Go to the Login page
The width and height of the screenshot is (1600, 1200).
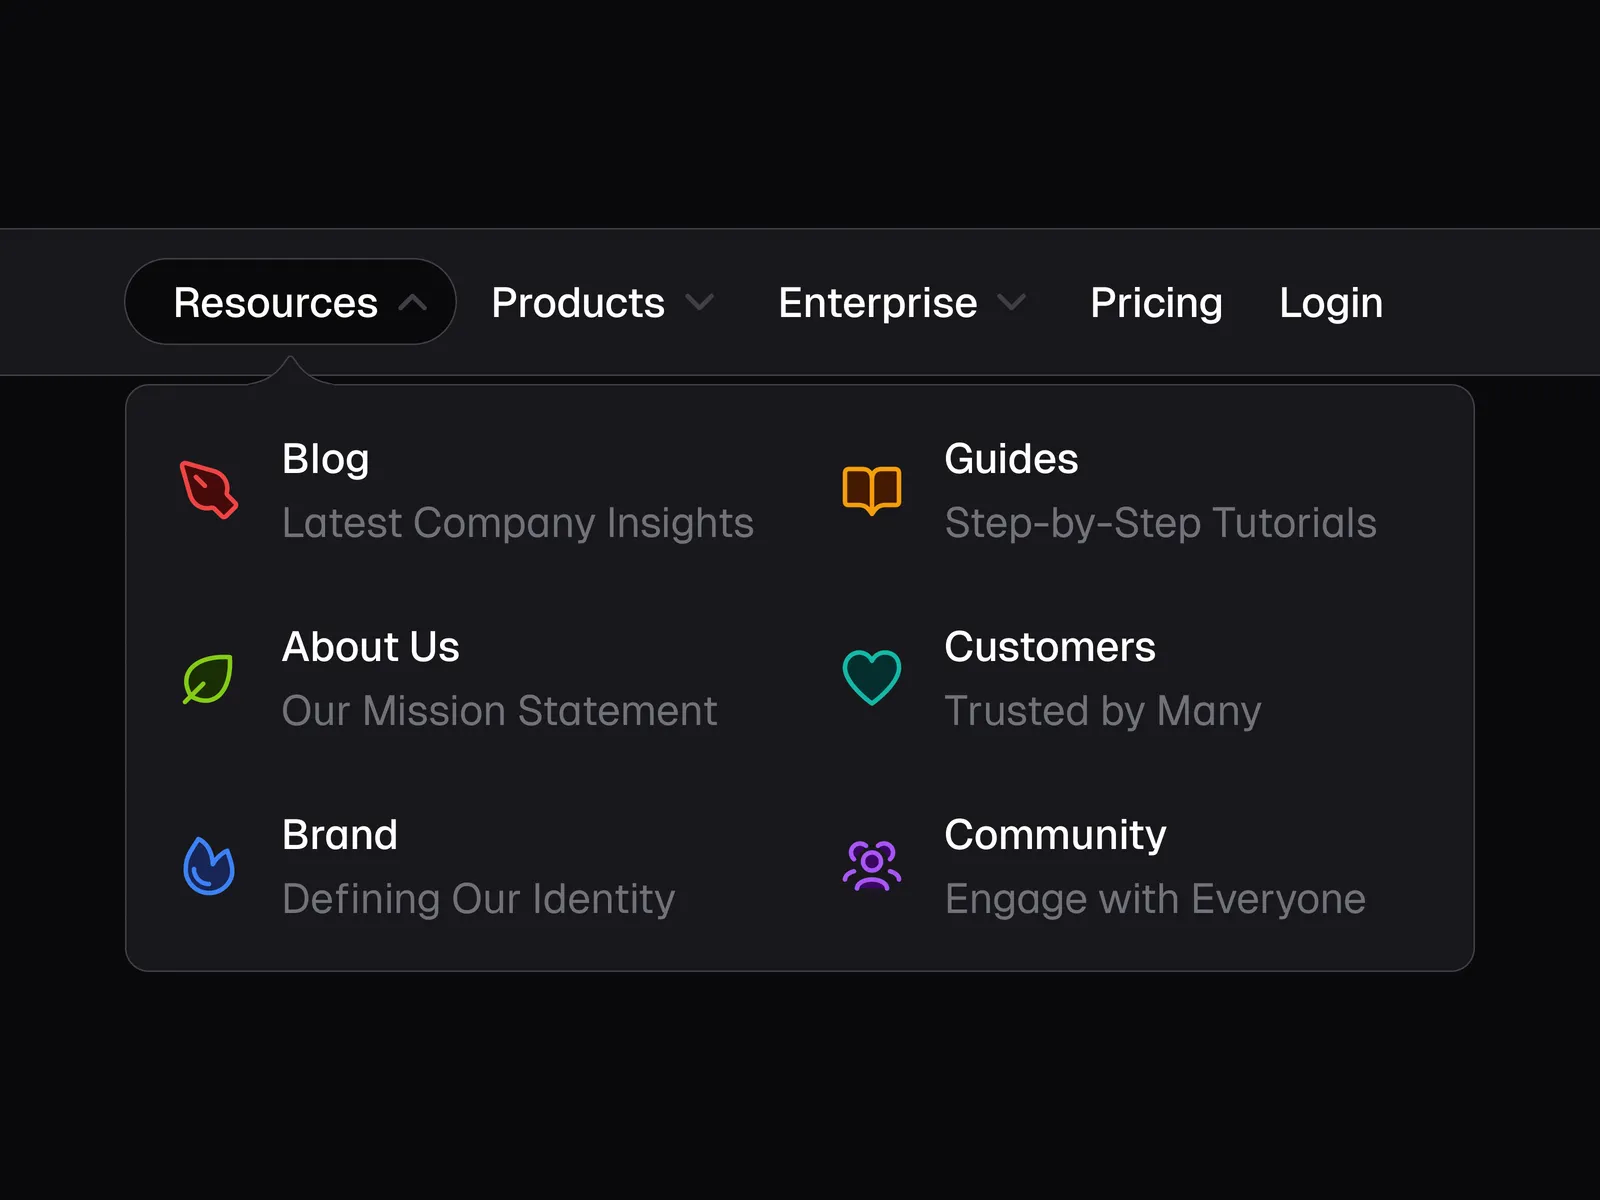(1331, 302)
